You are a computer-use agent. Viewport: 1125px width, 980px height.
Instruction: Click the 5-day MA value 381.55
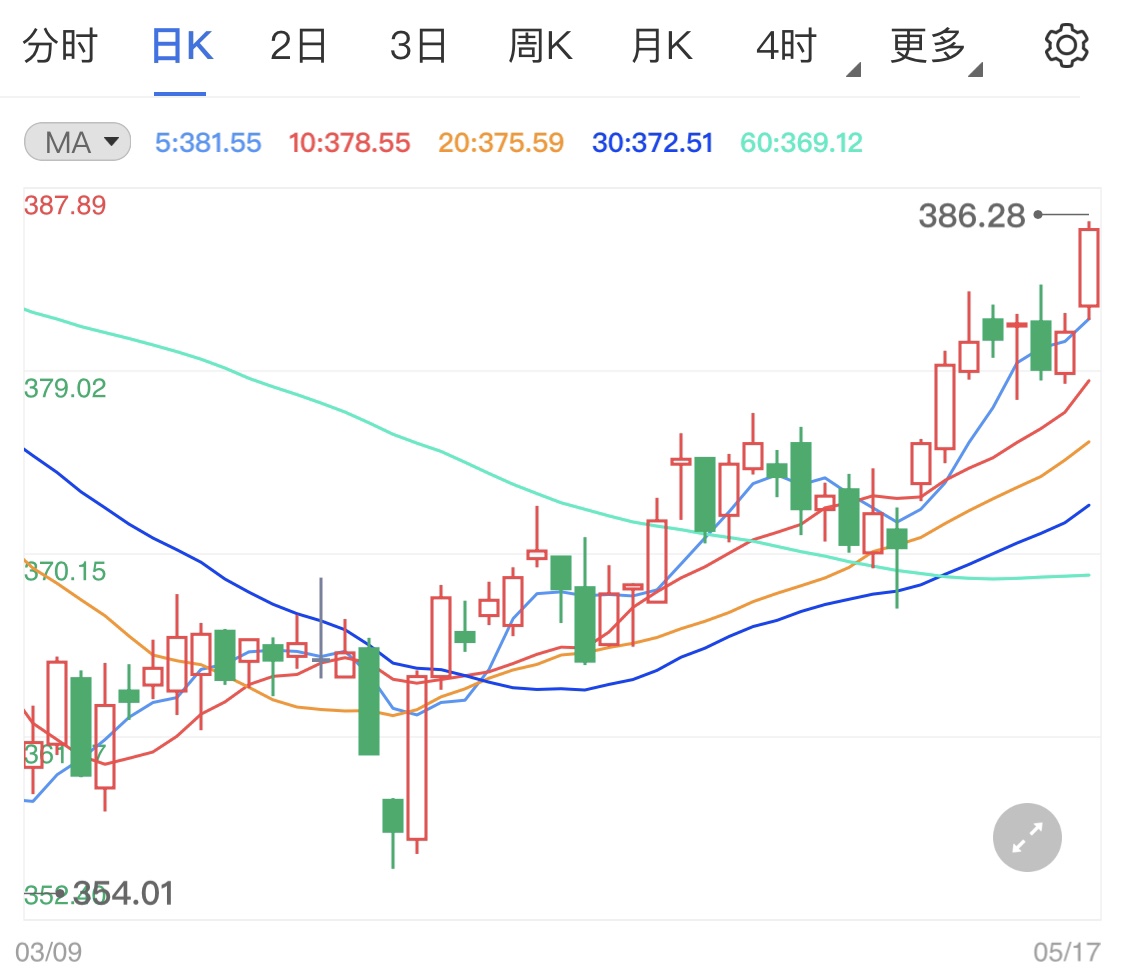208,142
